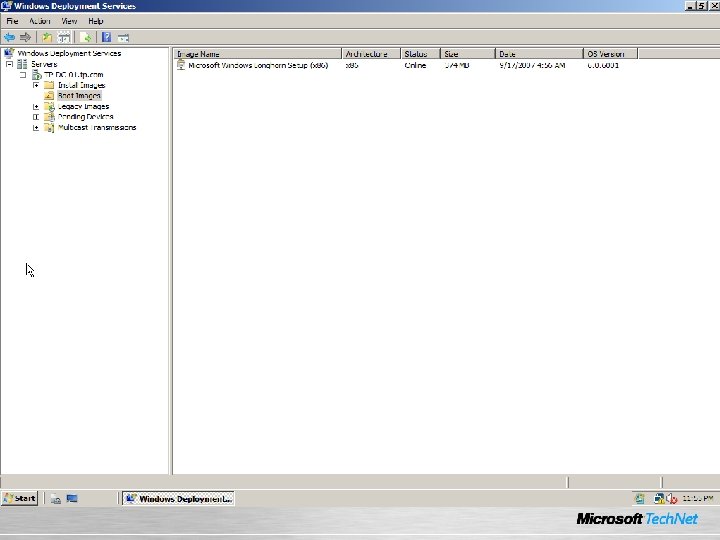
Task: Click the blue Back arrow in toolbar
Action: pyautogui.click(x=9, y=37)
